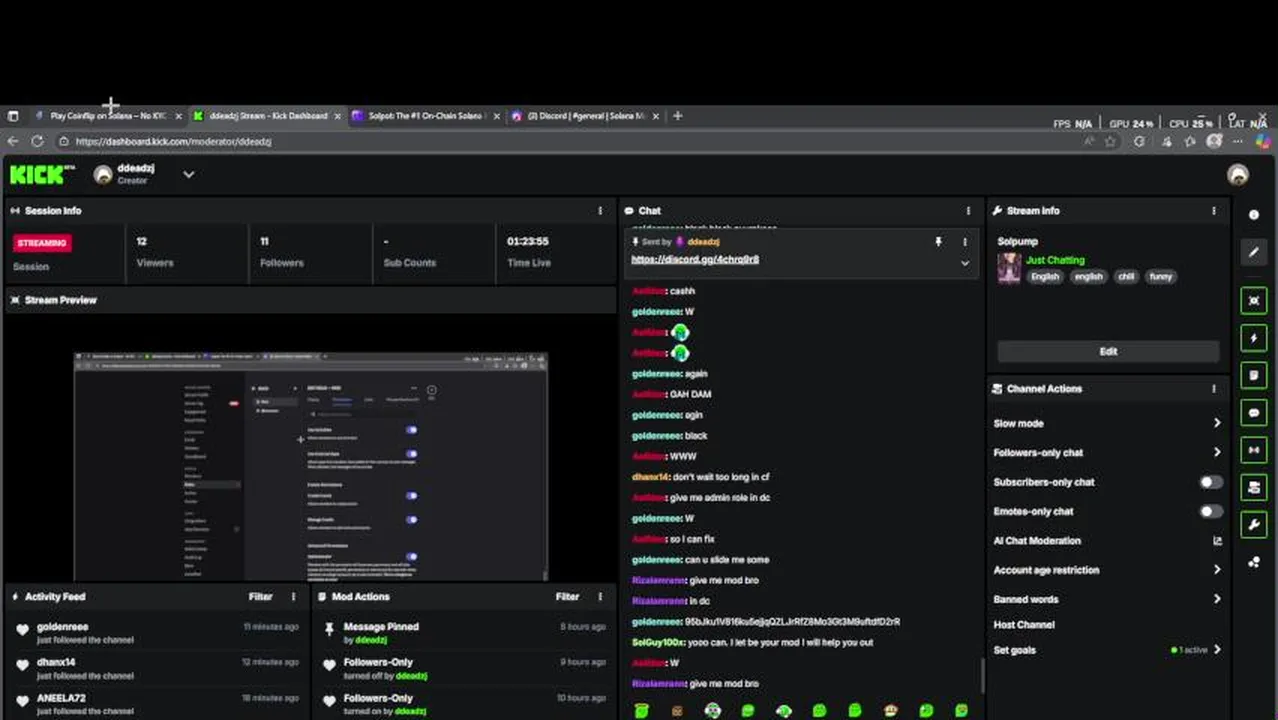This screenshot has width=1278, height=720.
Task: Click goldenreee follow entry in Activity Feed
Action: [x=160, y=633]
